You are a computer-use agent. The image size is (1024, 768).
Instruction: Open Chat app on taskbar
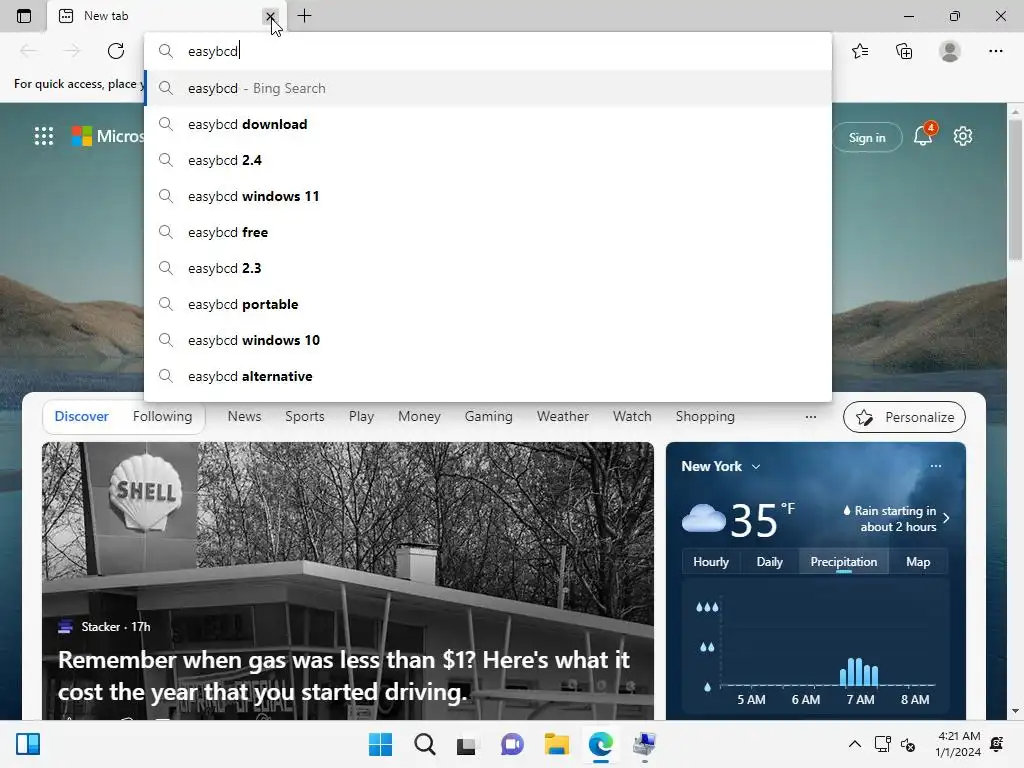(512, 744)
